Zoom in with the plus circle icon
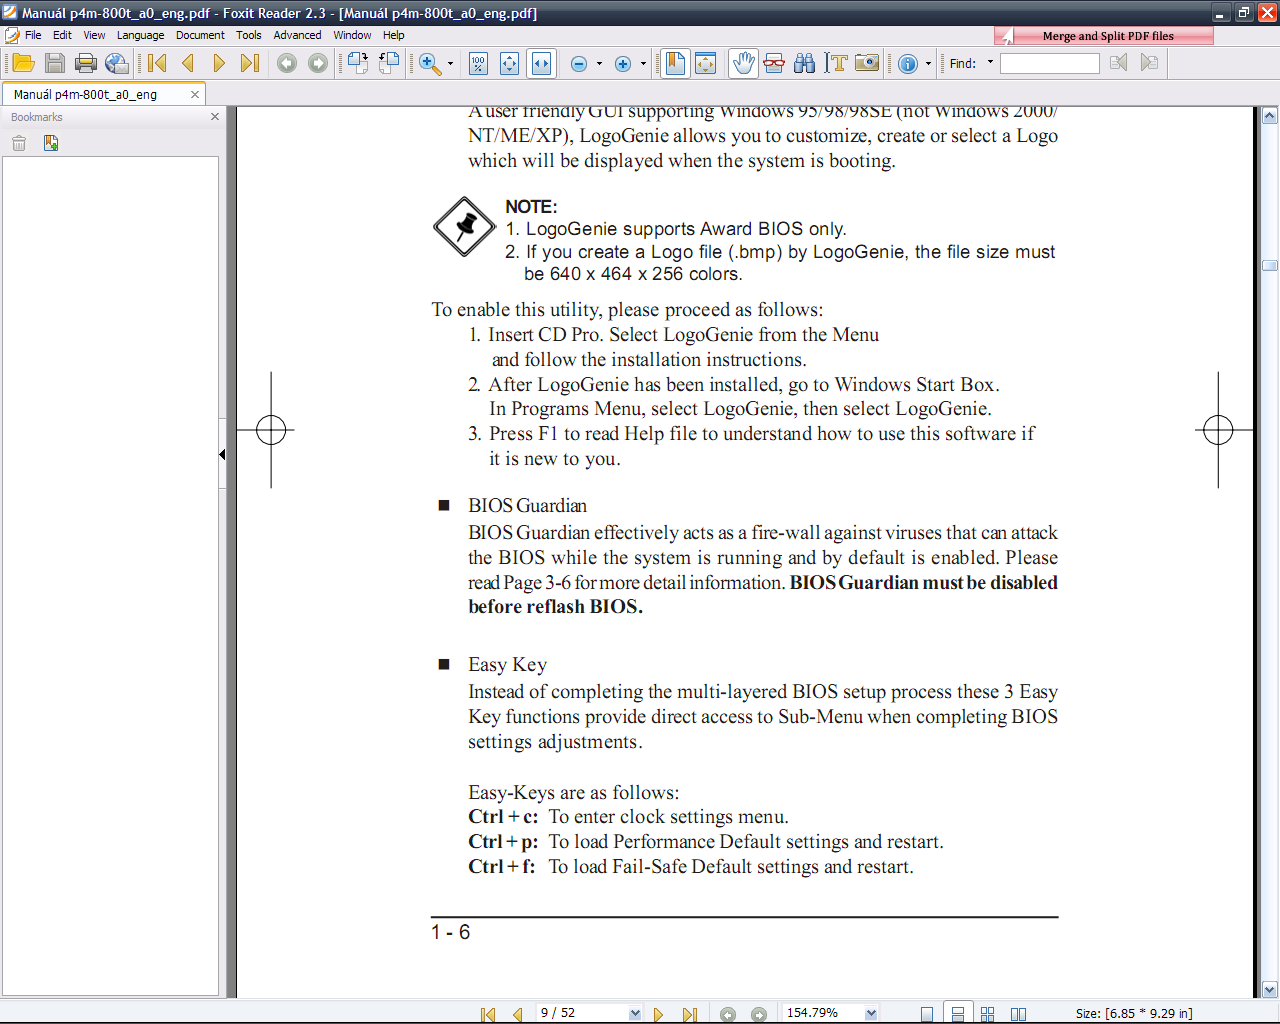Screen dimensions: 1280x1024 (x=623, y=64)
